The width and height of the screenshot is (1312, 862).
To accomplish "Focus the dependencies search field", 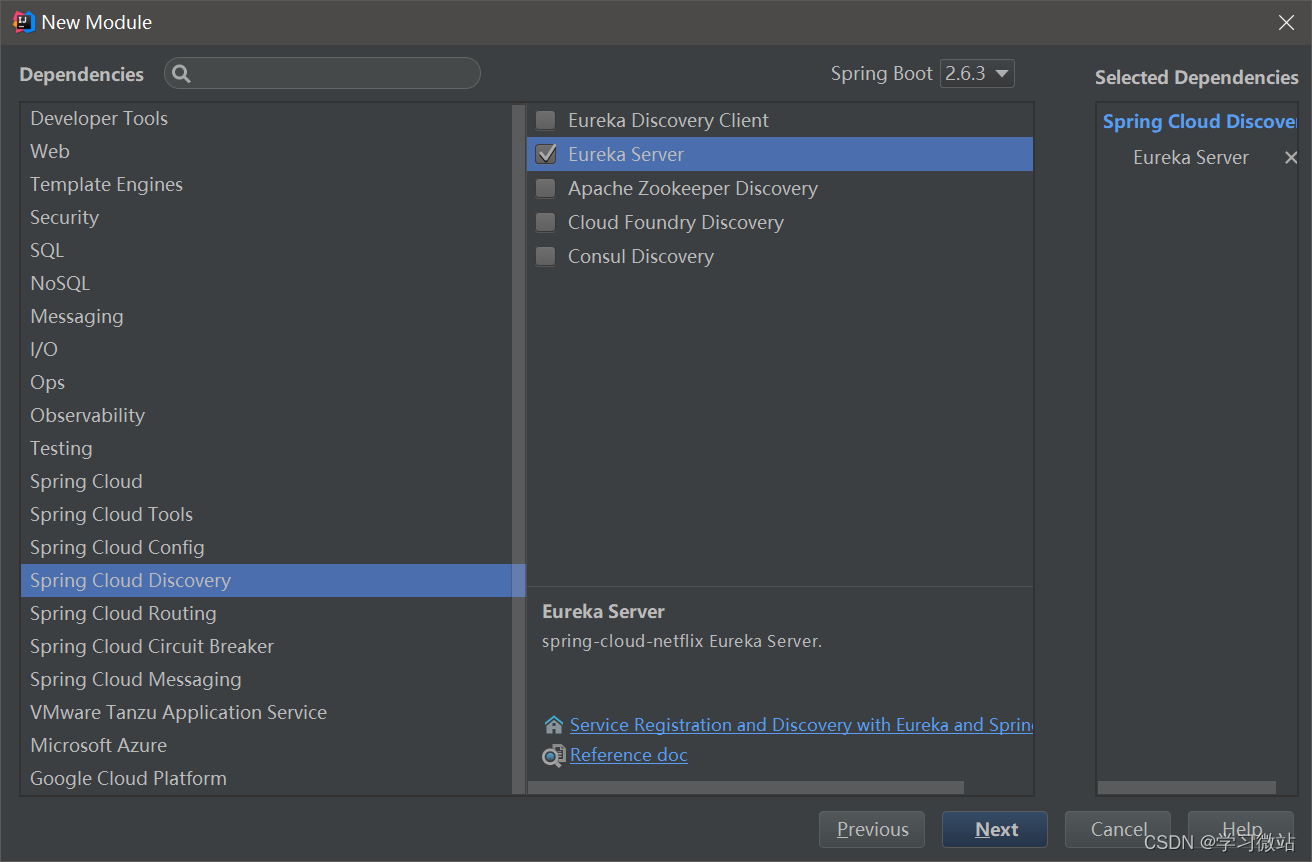I will point(322,73).
